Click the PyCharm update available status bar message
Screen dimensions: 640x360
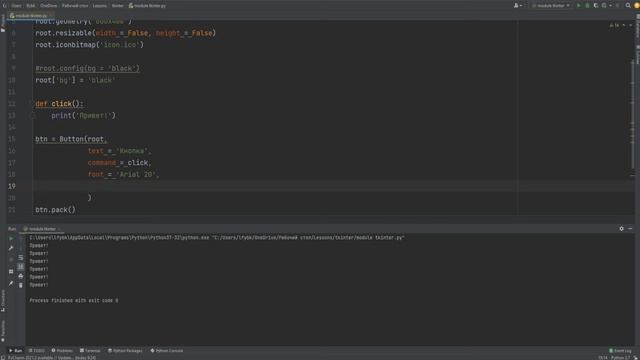52,358
